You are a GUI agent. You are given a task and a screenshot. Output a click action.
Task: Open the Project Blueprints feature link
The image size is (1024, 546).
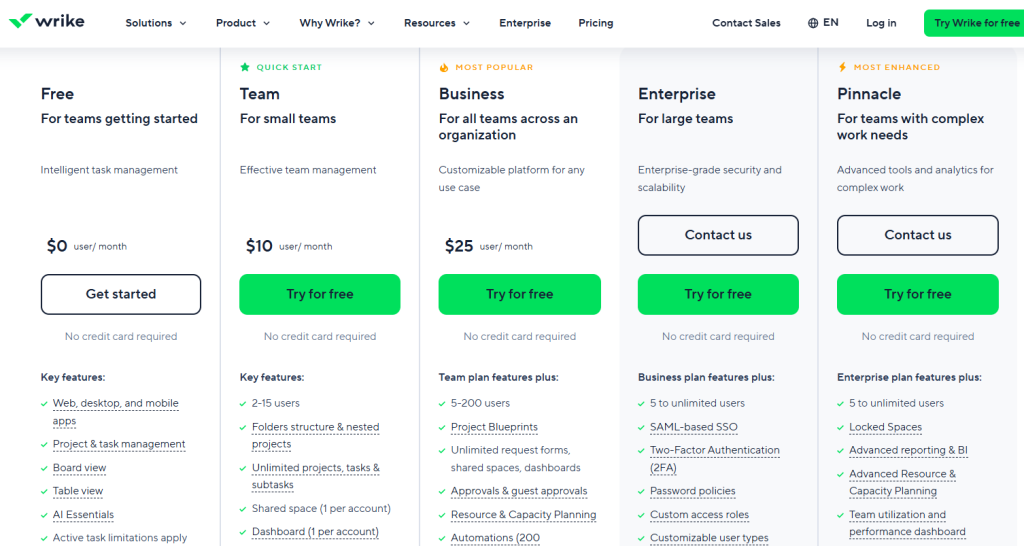click(x=494, y=427)
